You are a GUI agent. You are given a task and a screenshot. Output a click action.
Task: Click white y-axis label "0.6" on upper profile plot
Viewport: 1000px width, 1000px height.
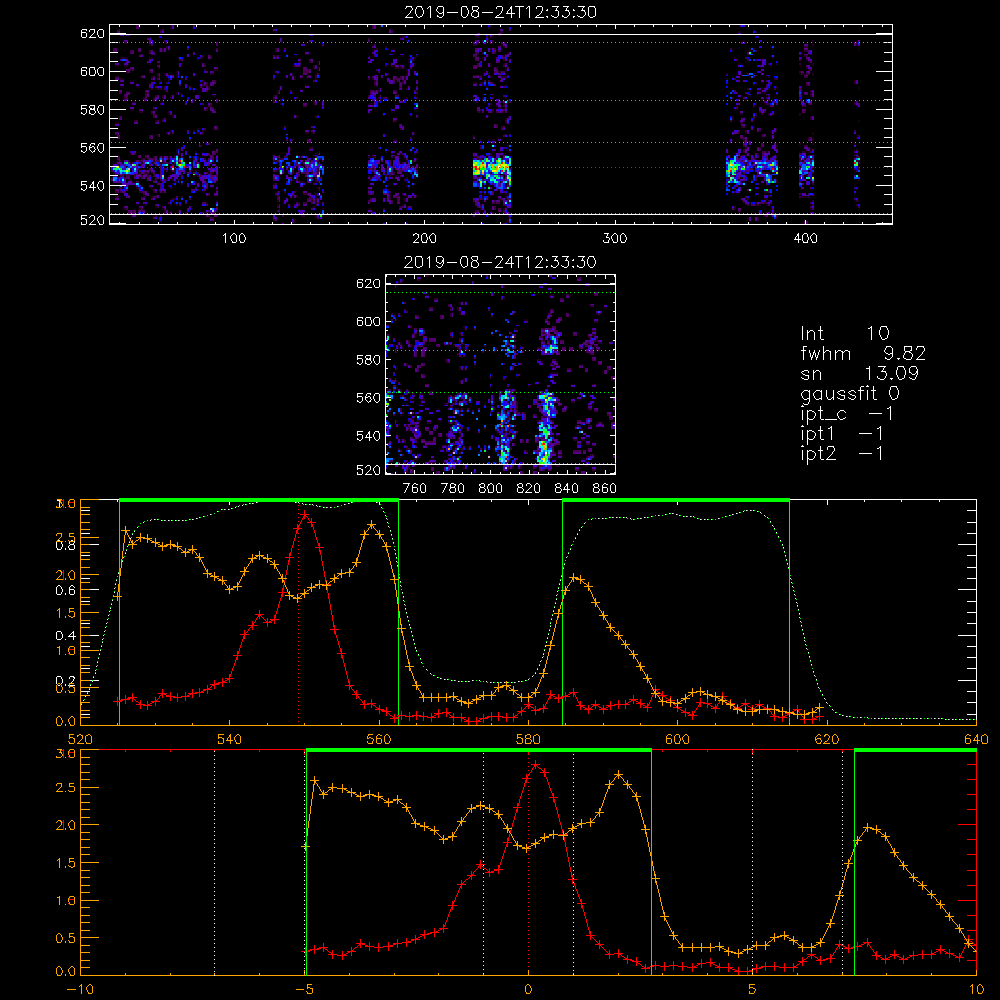pyautogui.click(x=66, y=591)
